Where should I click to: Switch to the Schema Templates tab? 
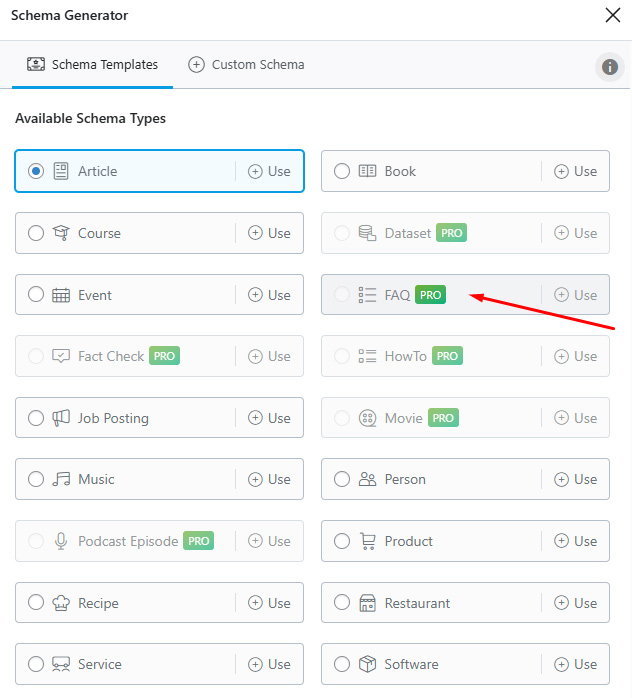coord(92,65)
